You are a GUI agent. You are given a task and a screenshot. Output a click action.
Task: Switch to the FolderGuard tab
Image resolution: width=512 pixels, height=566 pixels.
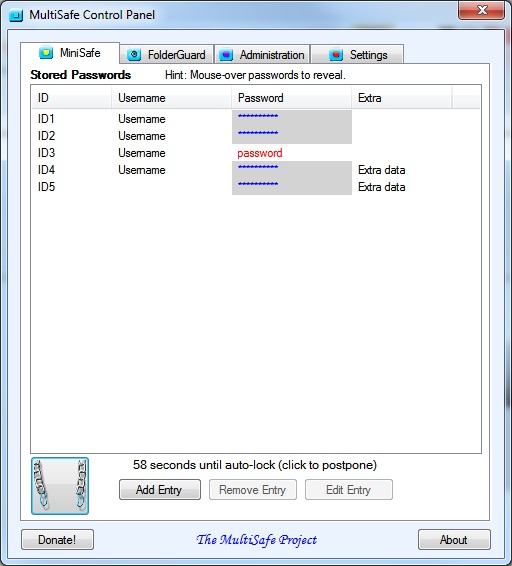click(x=166, y=55)
